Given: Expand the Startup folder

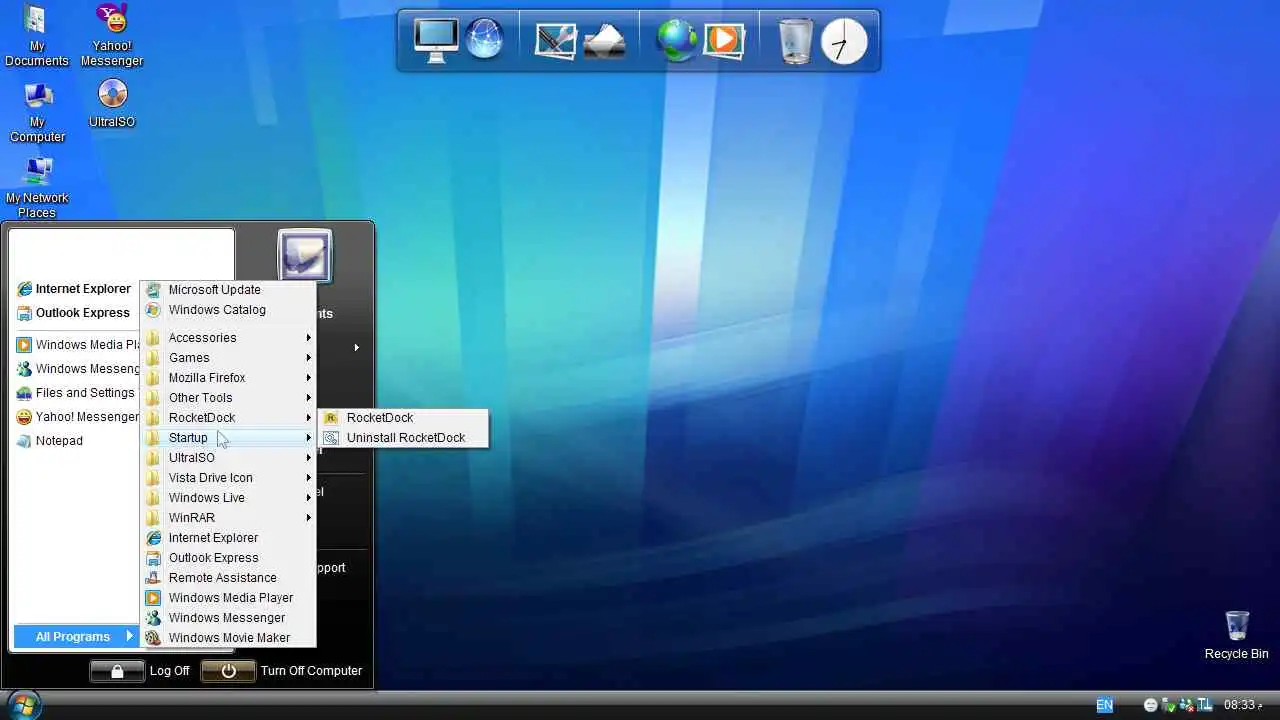Looking at the screenshot, I should (x=228, y=438).
